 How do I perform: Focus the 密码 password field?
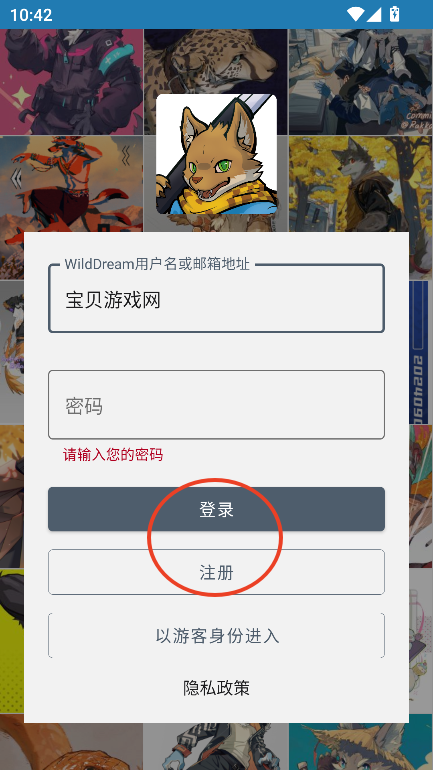[x=216, y=405]
